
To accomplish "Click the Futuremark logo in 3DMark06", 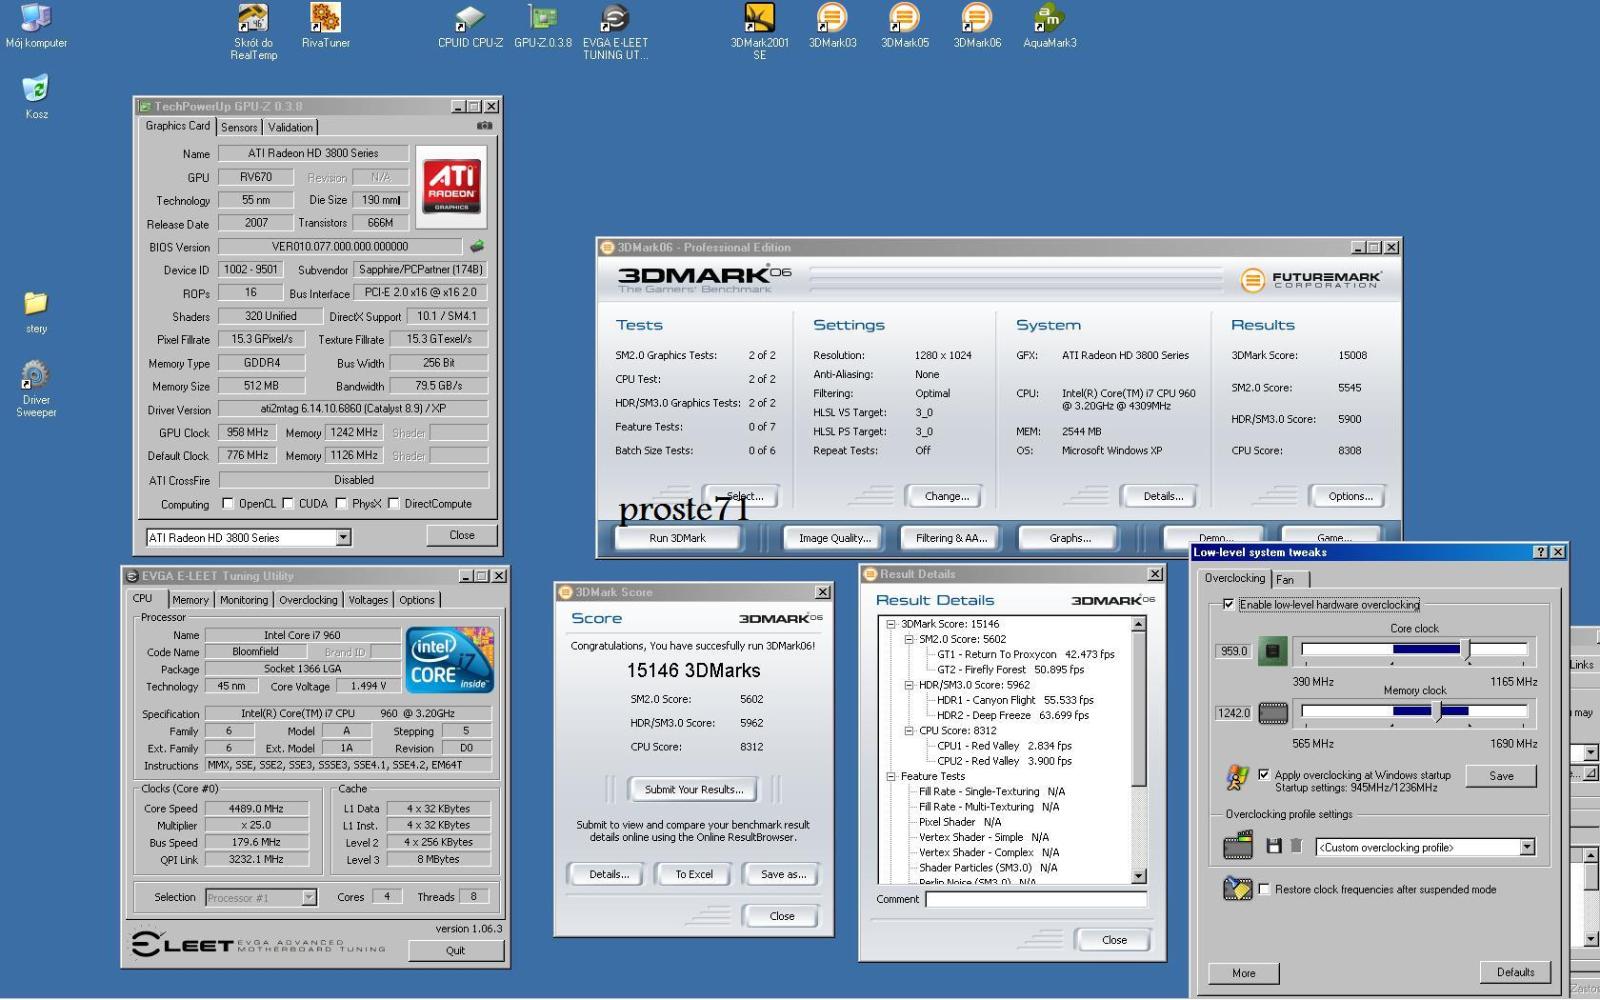I will point(1311,280).
